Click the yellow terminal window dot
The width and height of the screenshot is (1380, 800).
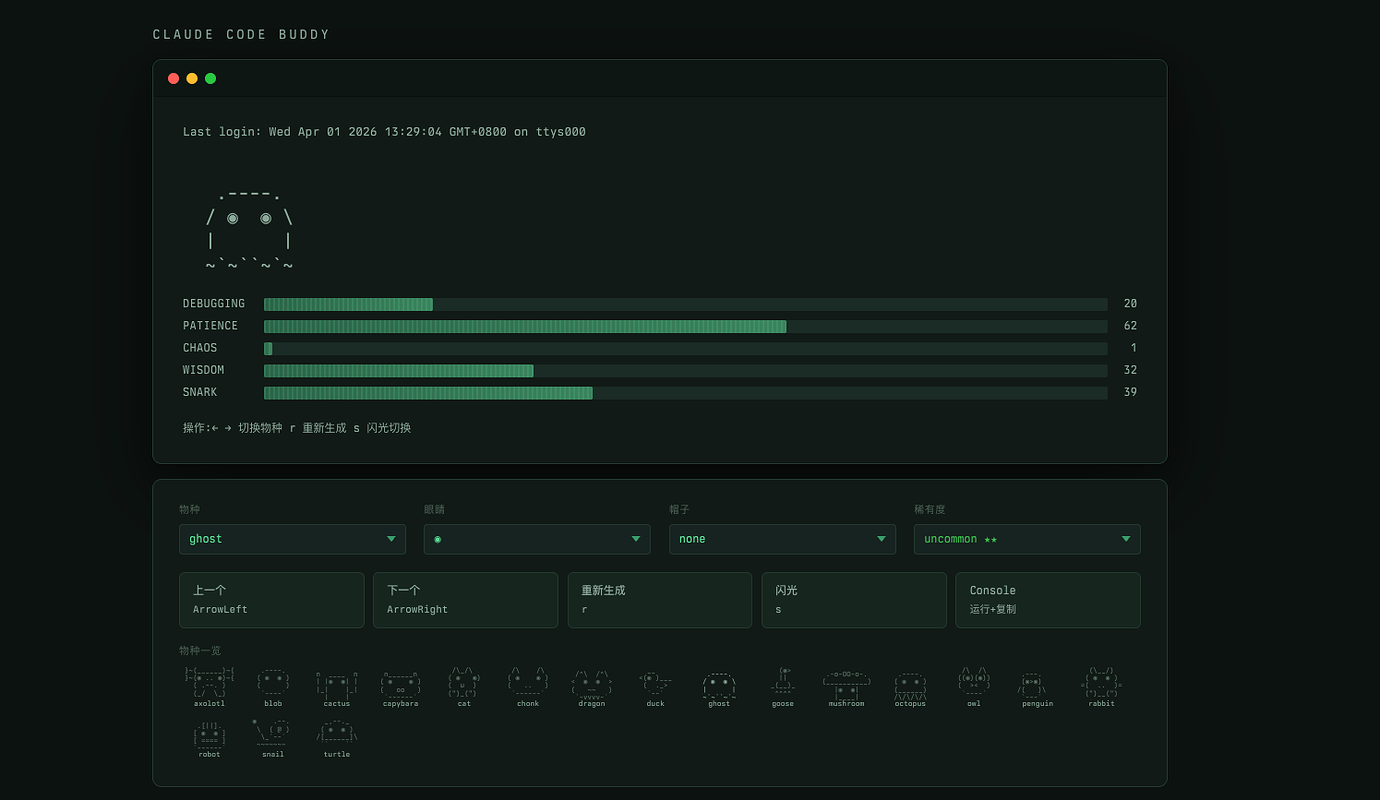click(192, 78)
